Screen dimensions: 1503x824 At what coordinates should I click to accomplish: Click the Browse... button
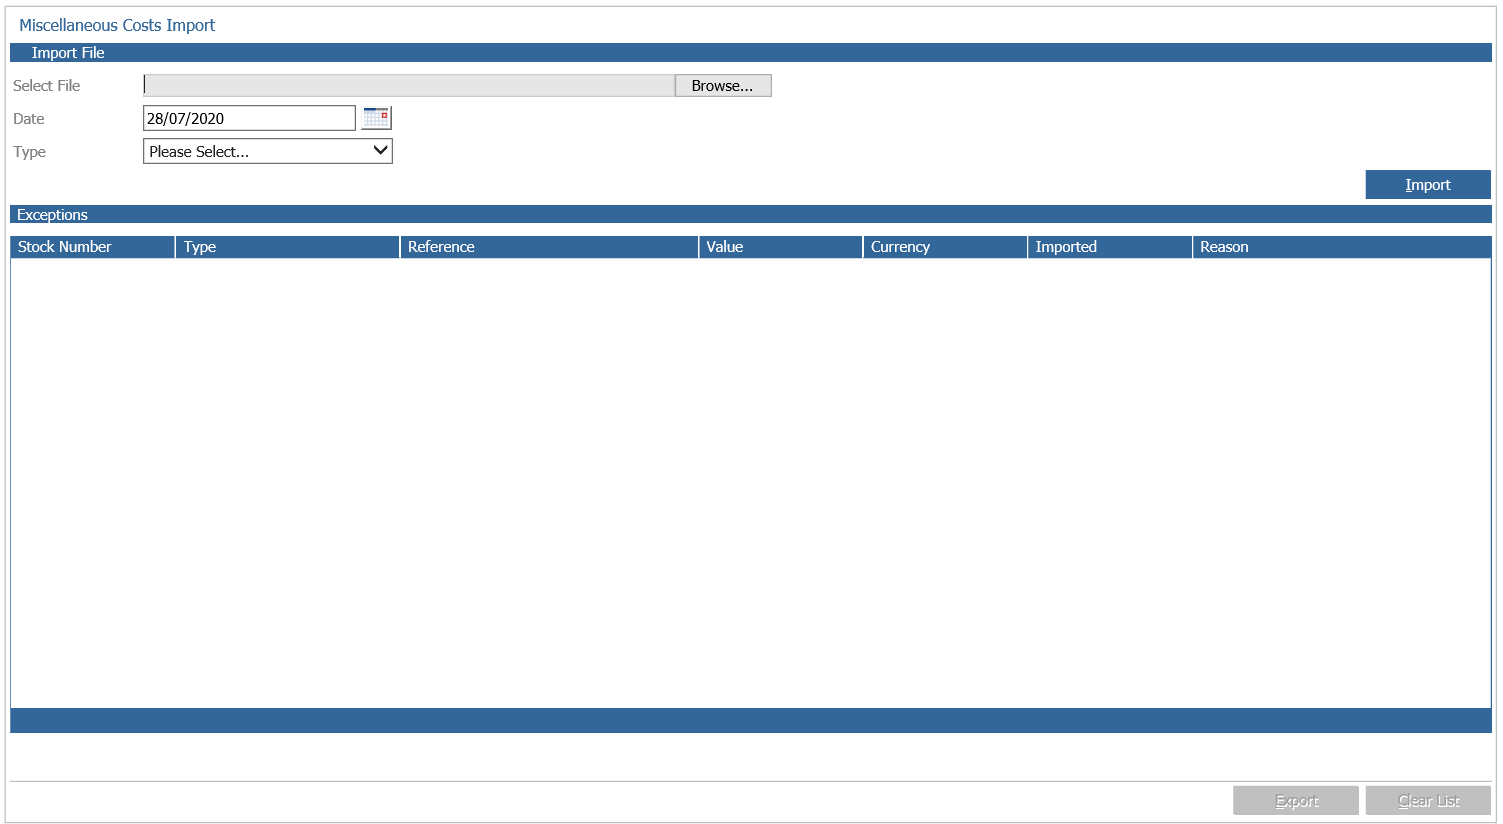coord(723,86)
